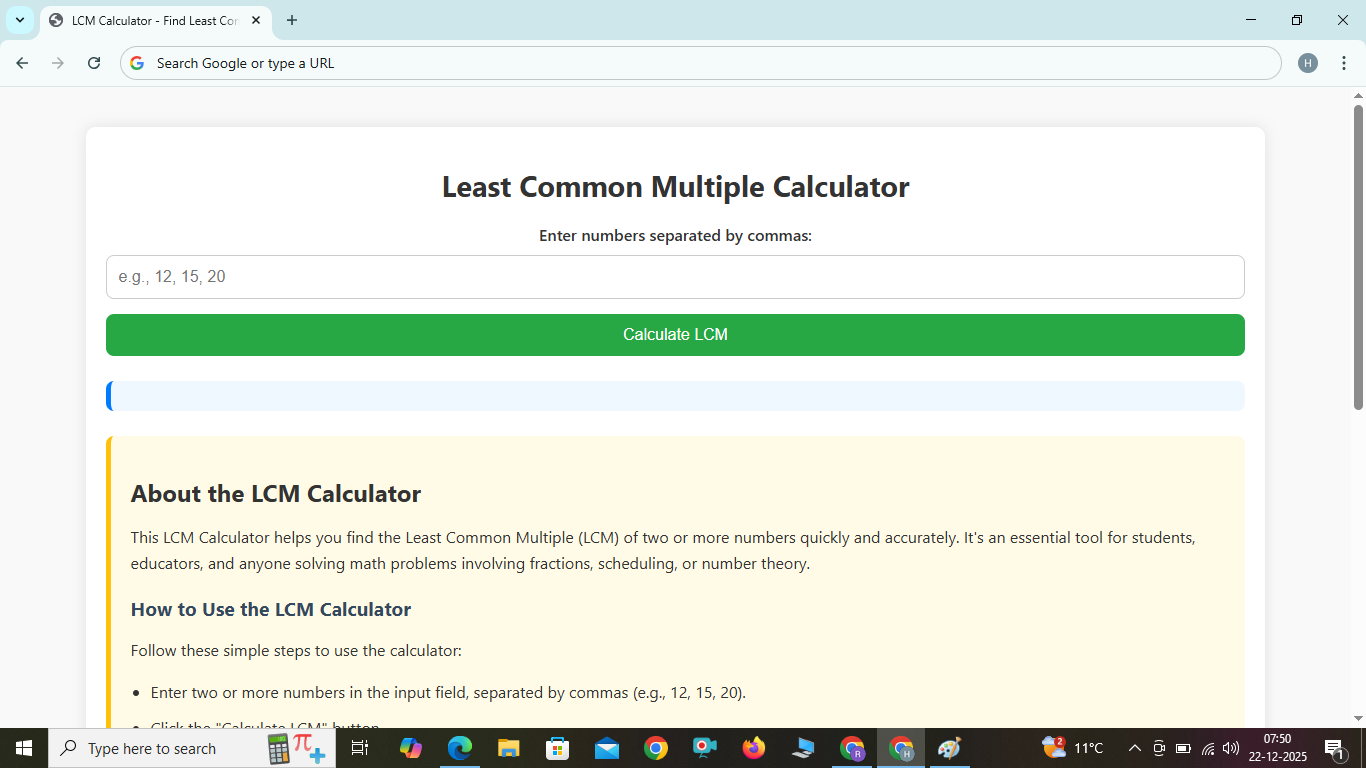Open Task View from the taskbar
This screenshot has width=1366, height=768.
[x=359, y=748]
